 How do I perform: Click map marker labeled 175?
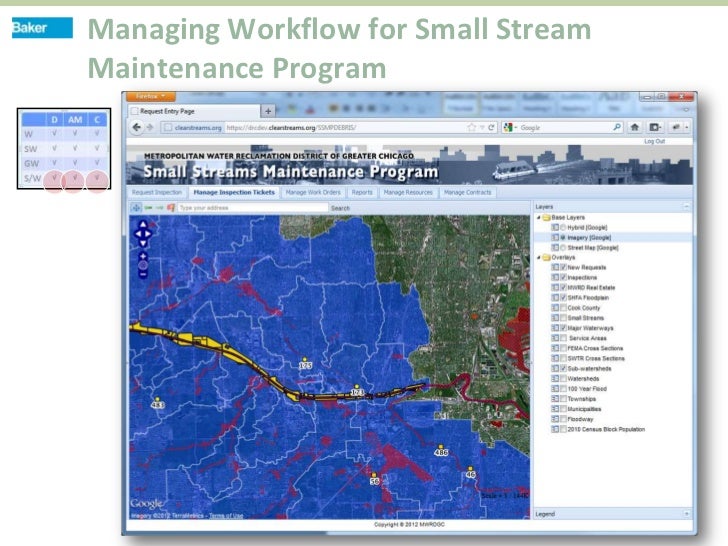tap(305, 364)
